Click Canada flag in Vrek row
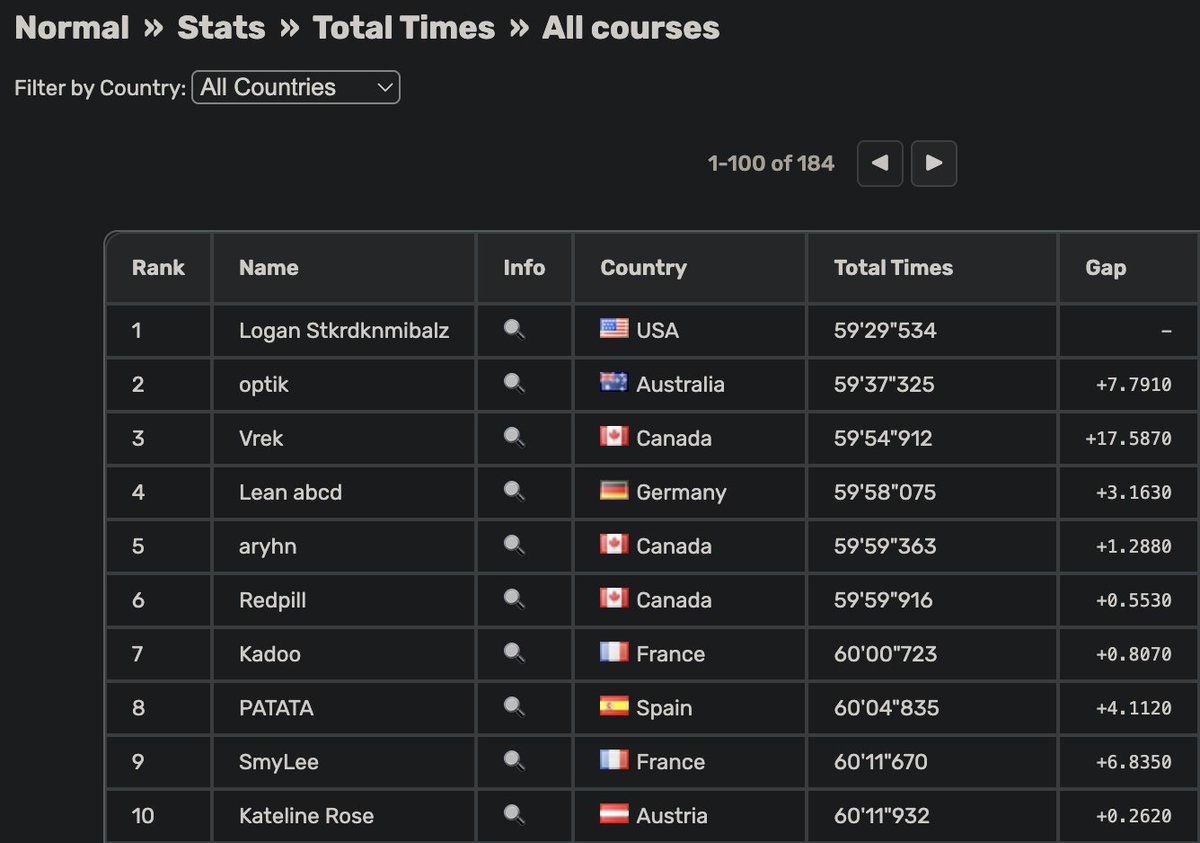The height and width of the screenshot is (843, 1200). [614, 436]
